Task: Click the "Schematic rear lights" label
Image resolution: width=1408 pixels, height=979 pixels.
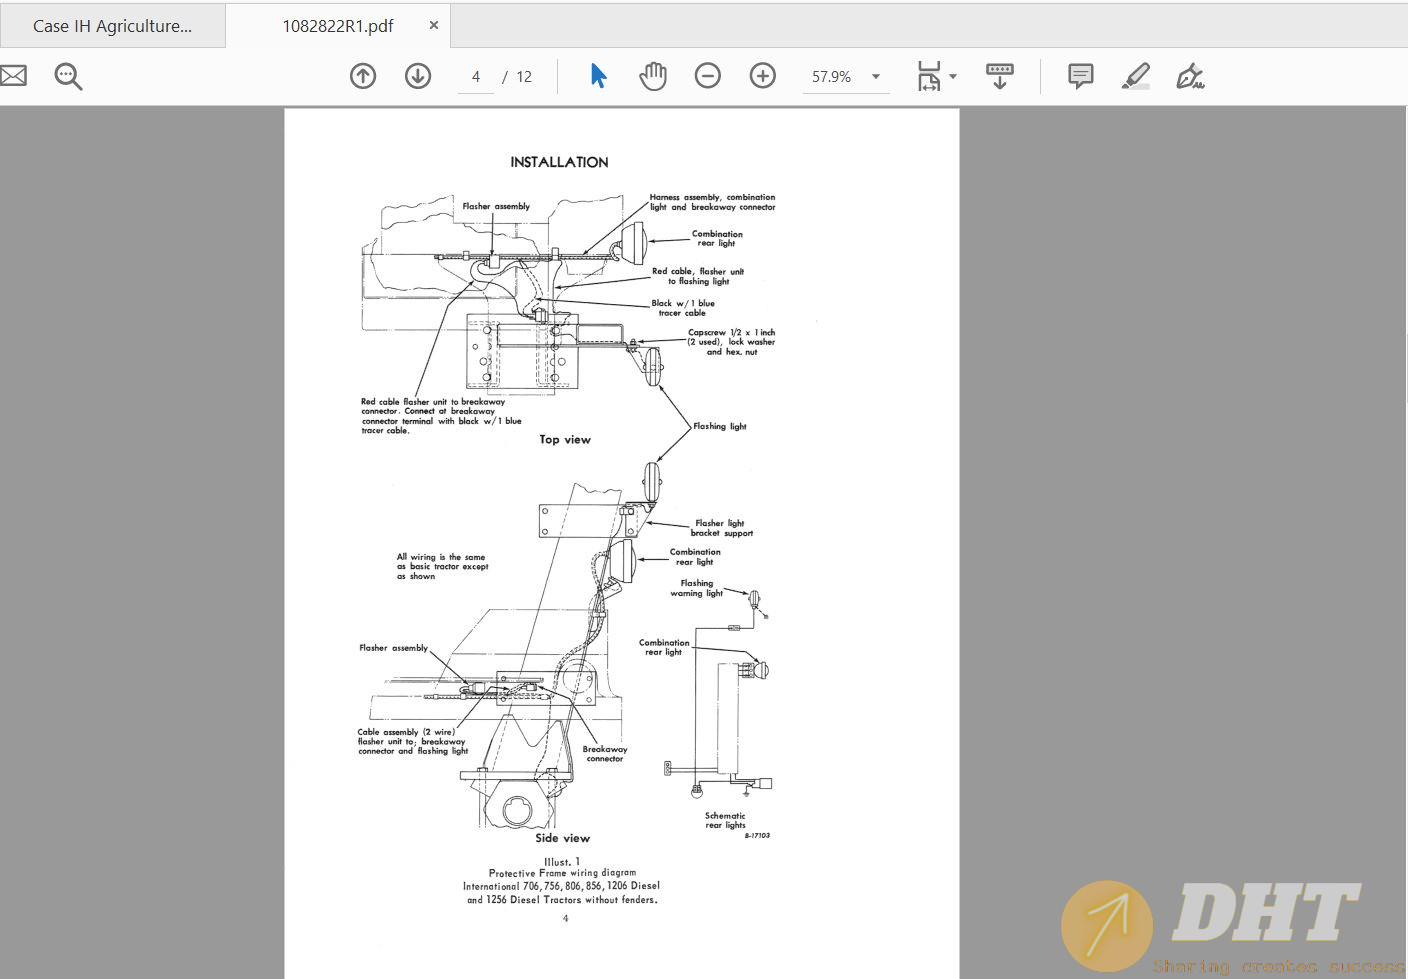Action: pos(725,820)
